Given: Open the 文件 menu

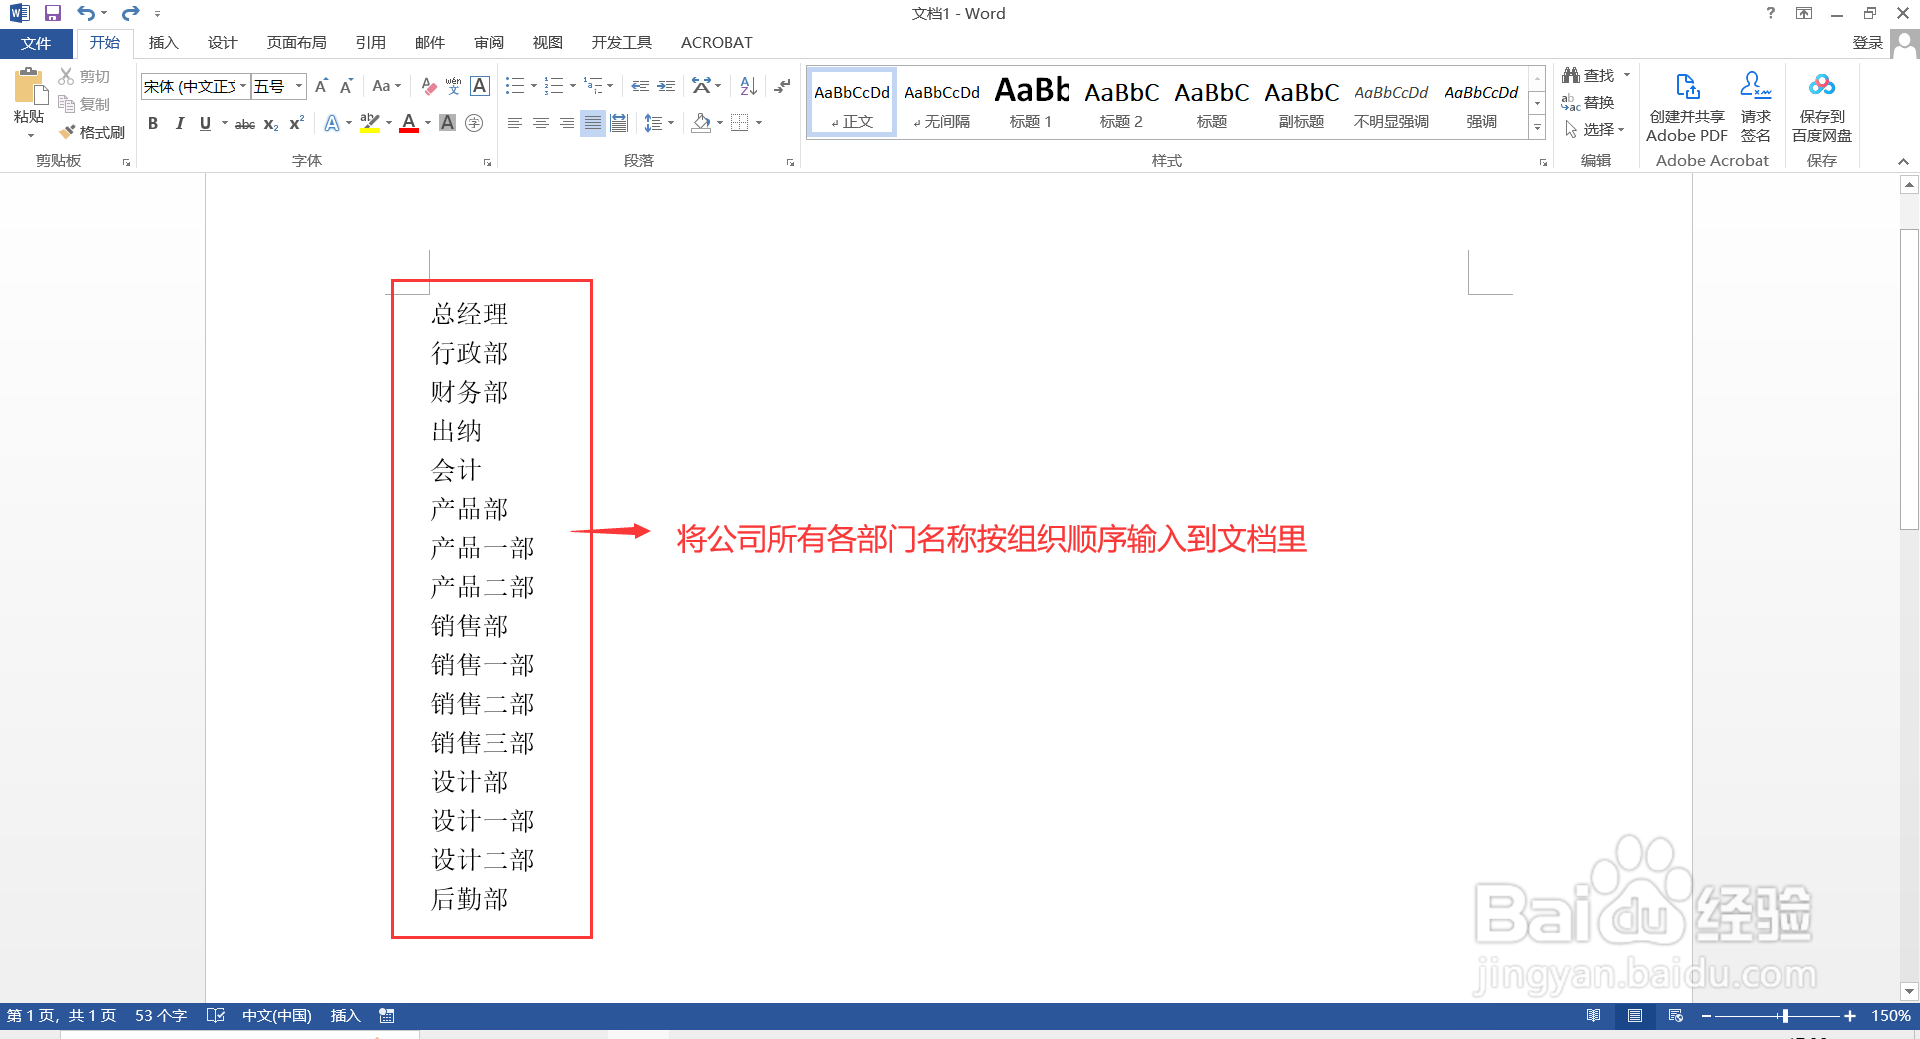Looking at the screenshot, I should point(36,43).
